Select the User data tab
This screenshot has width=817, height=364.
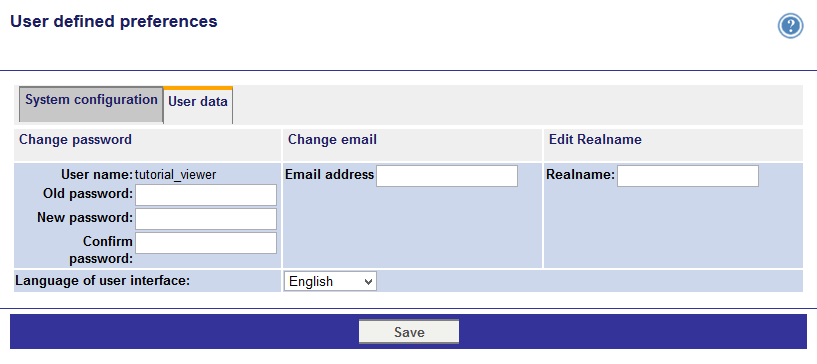[198, 106]
